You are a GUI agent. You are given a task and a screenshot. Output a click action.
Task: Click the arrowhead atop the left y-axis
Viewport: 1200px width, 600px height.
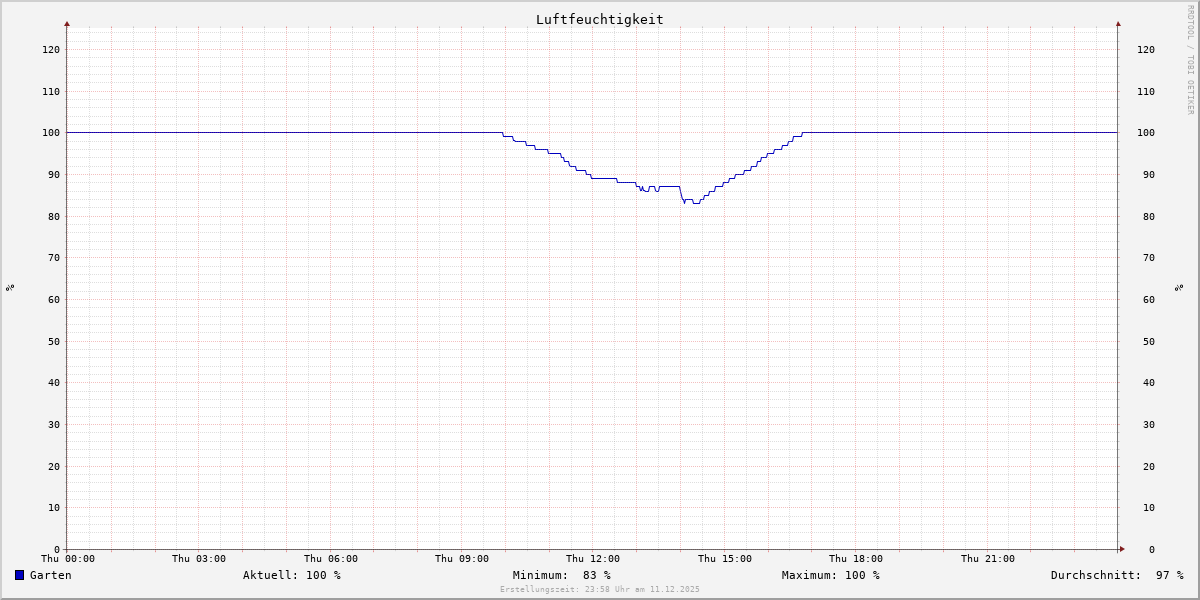click(67, 23)
